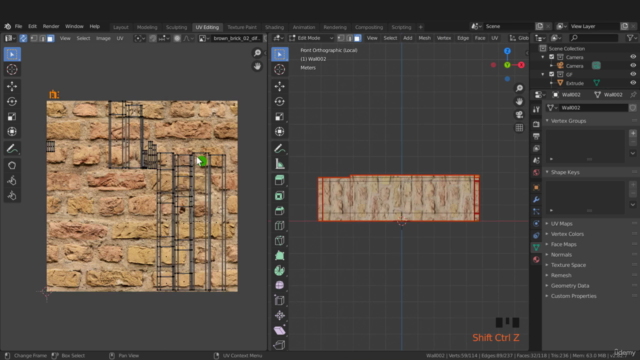Screen dimensions: 640x360
Task: Open the Material properties tab
Action: 536,260
